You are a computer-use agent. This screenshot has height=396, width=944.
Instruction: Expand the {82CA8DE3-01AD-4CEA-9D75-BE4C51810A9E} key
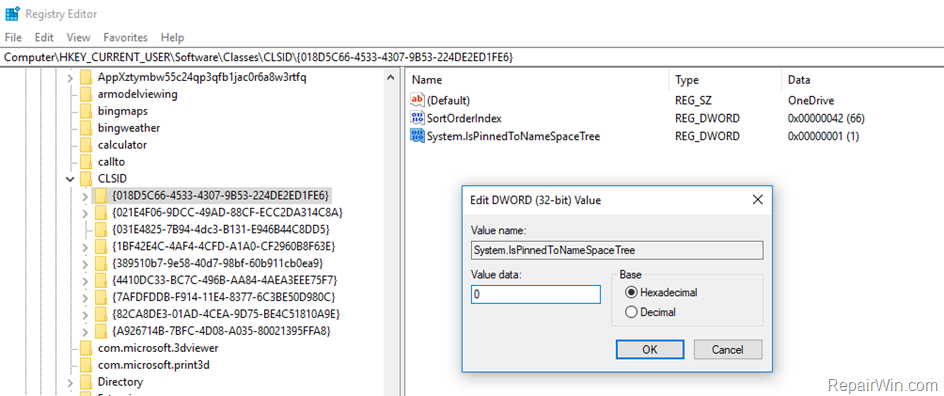coord(85,314)
